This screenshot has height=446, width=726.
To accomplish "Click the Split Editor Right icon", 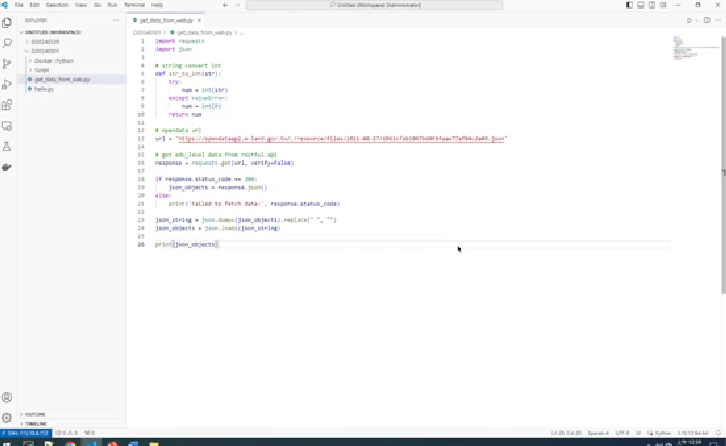I will 707,20.
